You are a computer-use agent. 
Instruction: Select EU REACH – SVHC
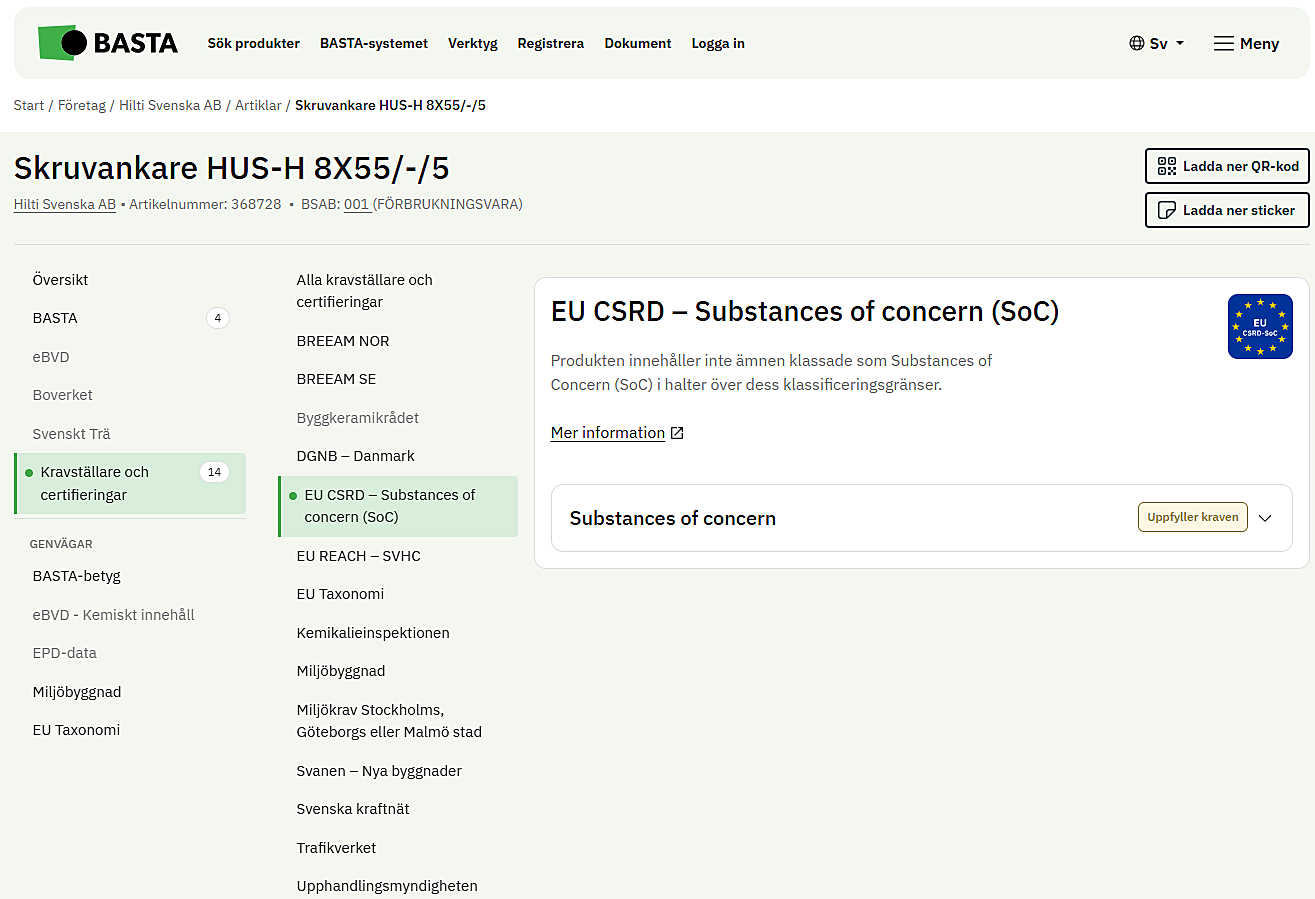398,556
